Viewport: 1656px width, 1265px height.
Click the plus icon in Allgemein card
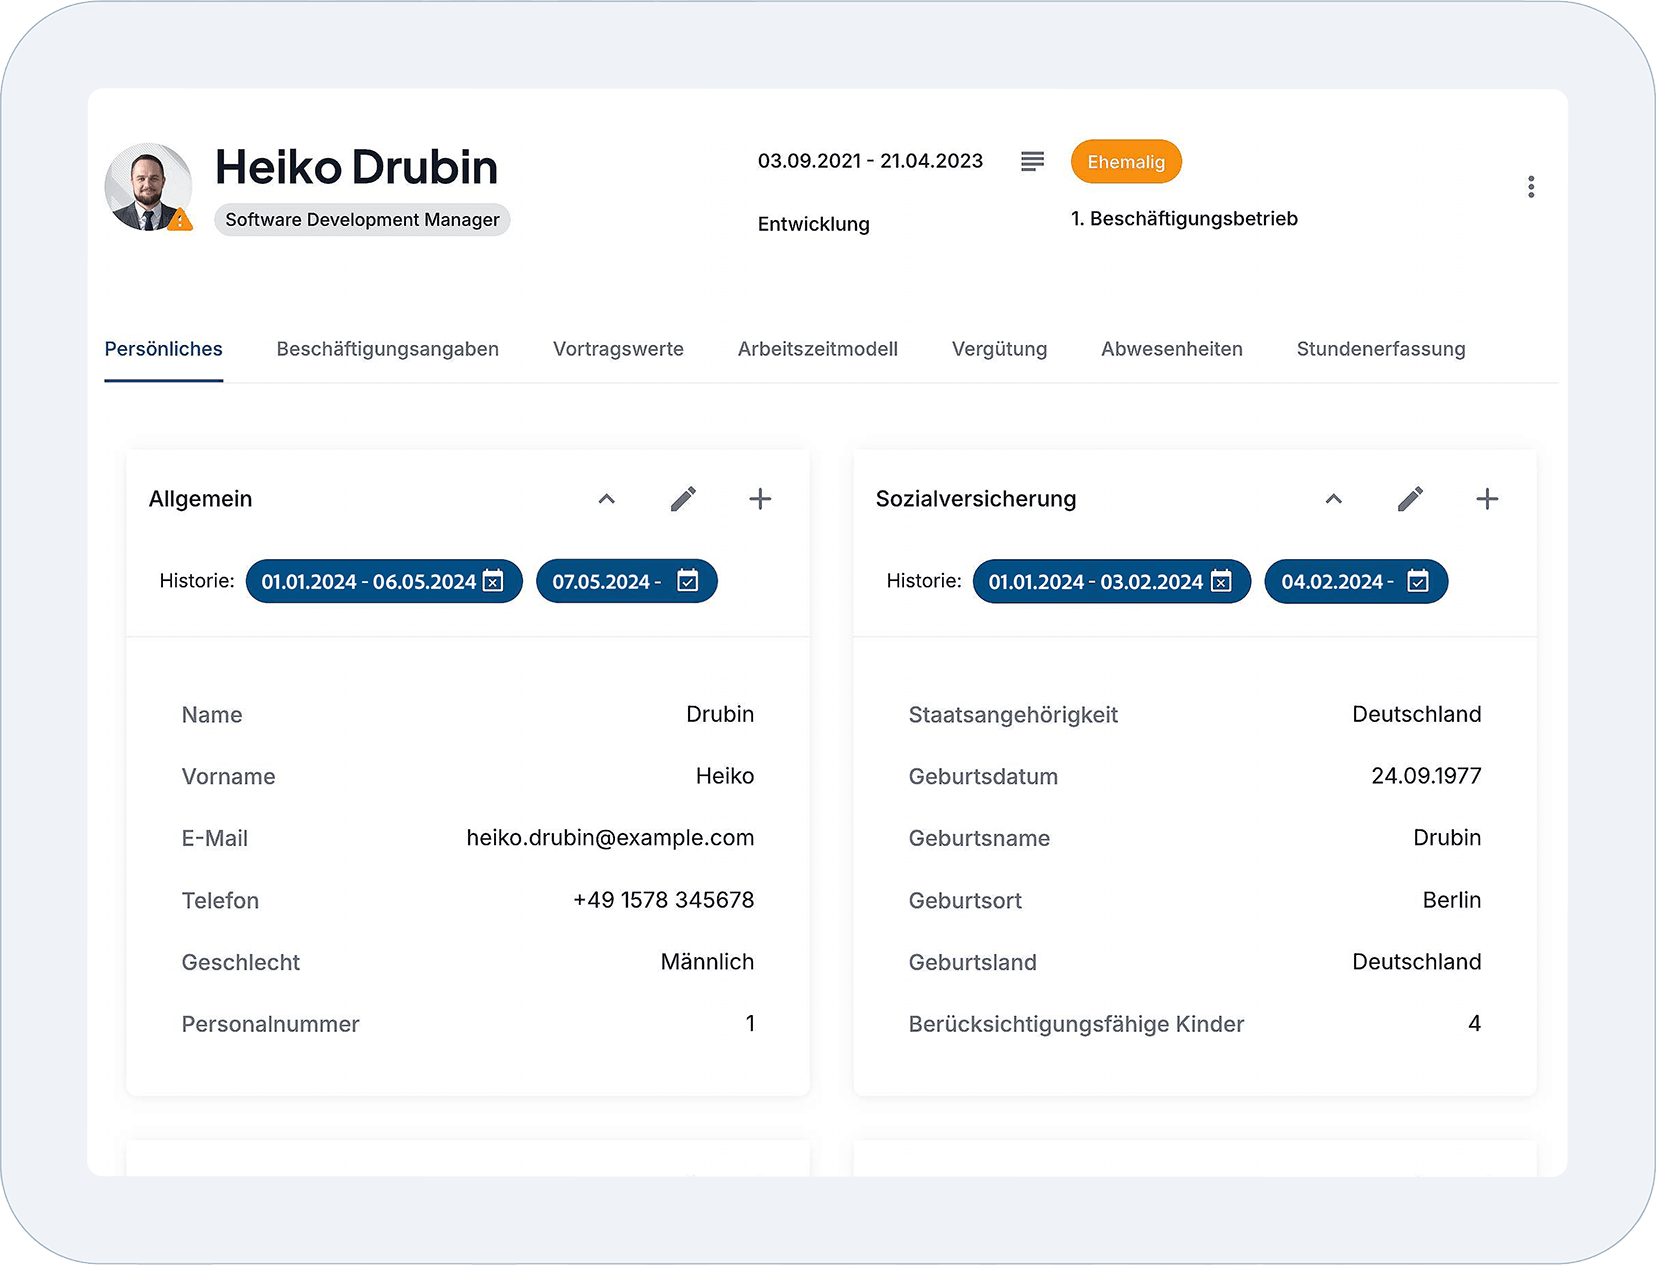coord(760,499)
